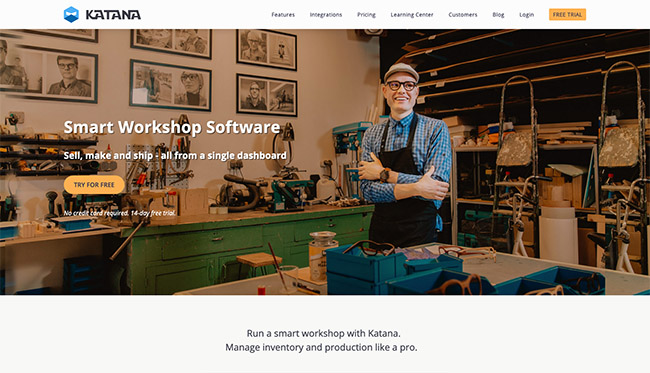Open the Integrations page
Screen dimensions: 650x373
(326, 15)
